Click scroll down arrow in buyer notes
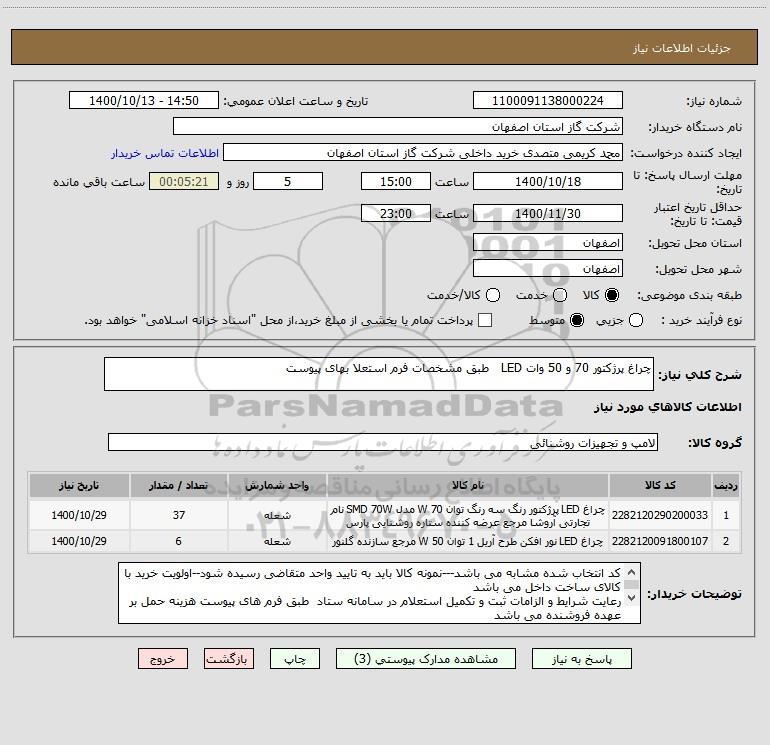The height and width of the screenshot is (745, 770). click(x=632, y=598)
